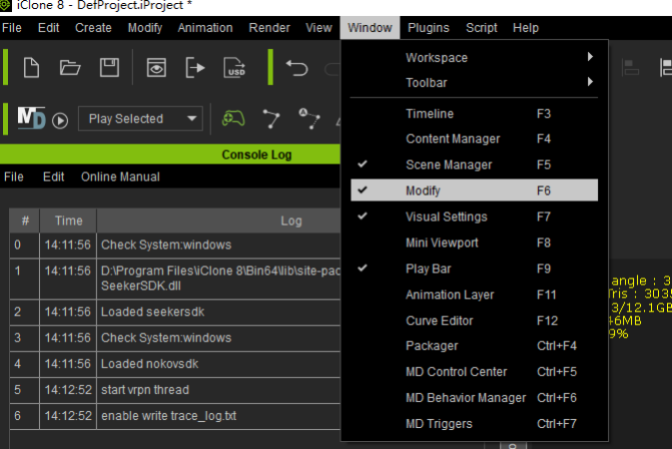Click the green gamepad control icon
672x449 pixels.
pos(233,119)
